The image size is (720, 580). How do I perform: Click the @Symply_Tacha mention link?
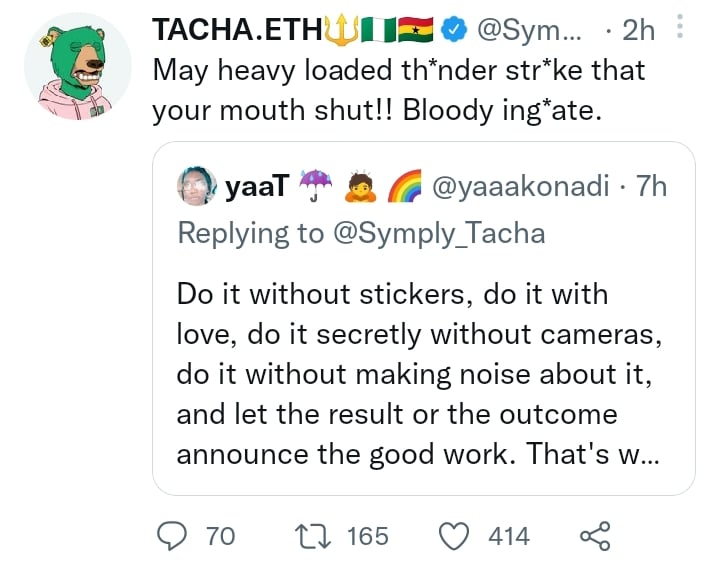tap(437, 233)
